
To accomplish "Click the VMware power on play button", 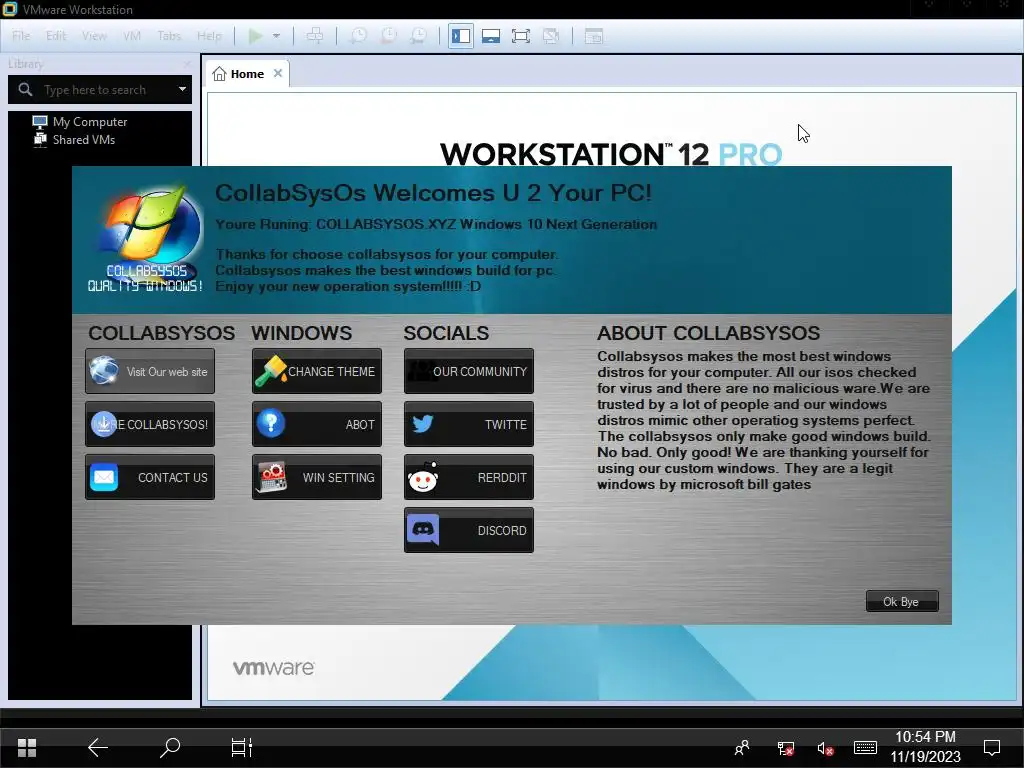I will point(255,36).
